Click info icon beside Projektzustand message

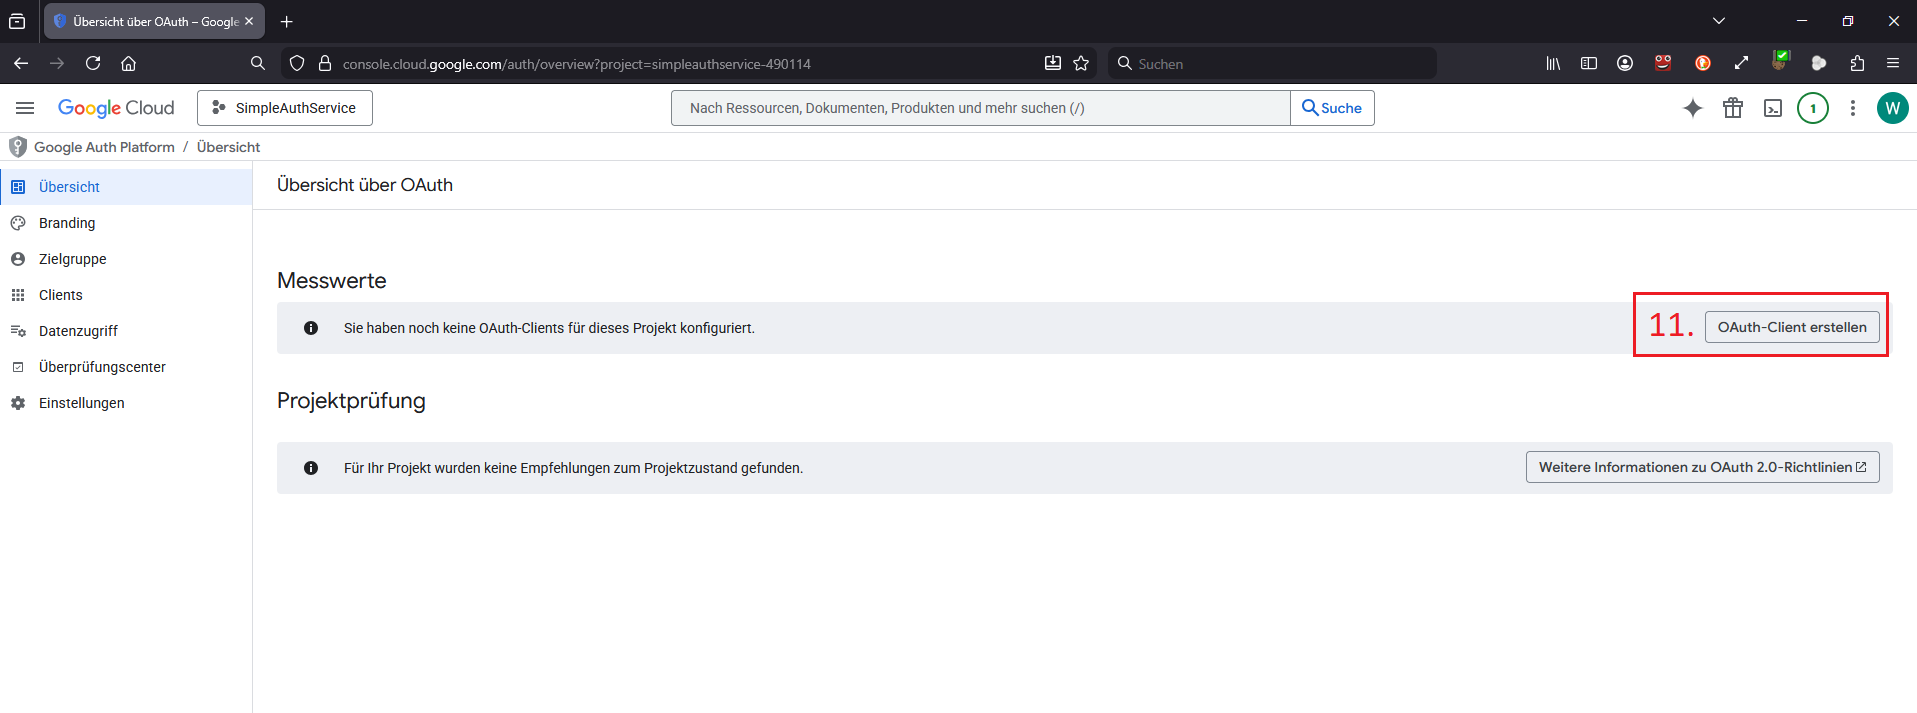coord(311,468)
